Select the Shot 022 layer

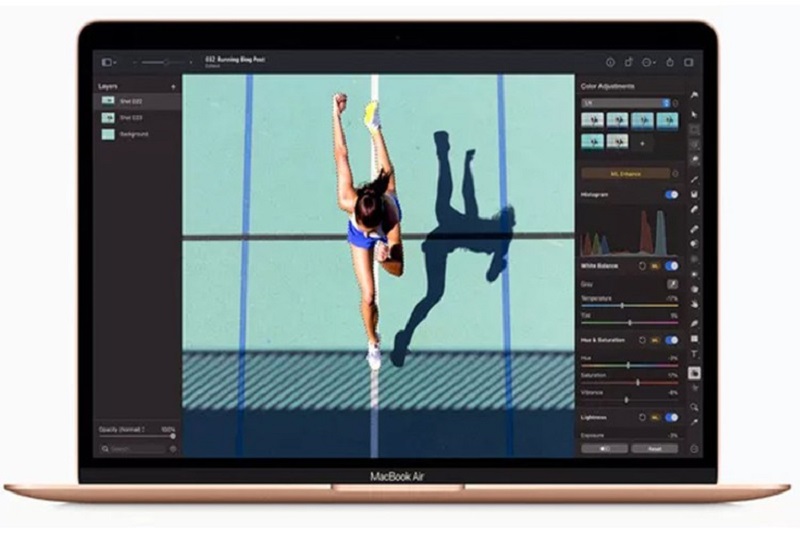(x=137, y=101)
